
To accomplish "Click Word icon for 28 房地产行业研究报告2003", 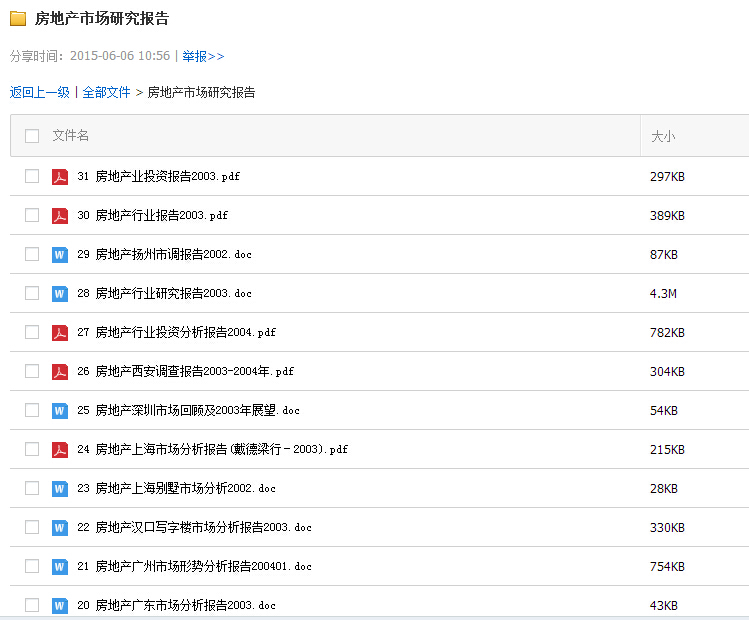I will (60, 294).
